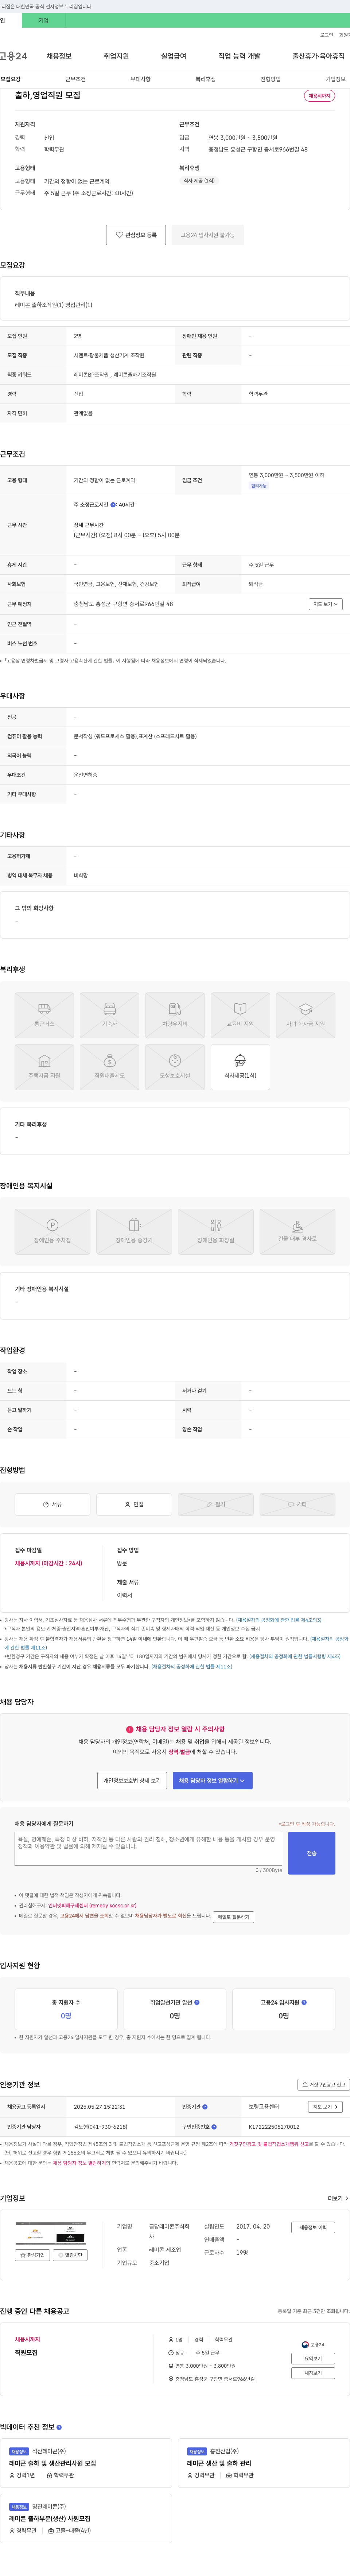Image resolution: width=350 pixels, height=2576 pixels.
Task: Click the 고용24 logo
Action: click(13, 56)
